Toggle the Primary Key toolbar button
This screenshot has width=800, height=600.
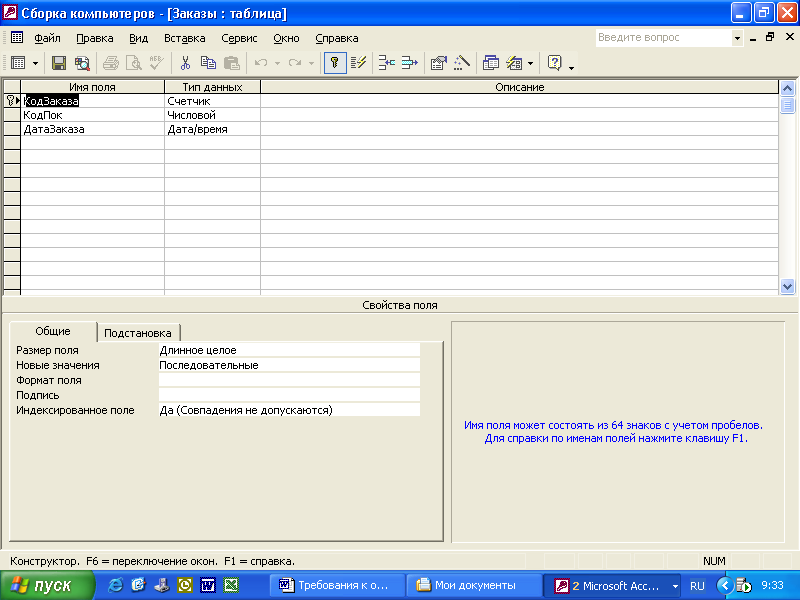335,63
